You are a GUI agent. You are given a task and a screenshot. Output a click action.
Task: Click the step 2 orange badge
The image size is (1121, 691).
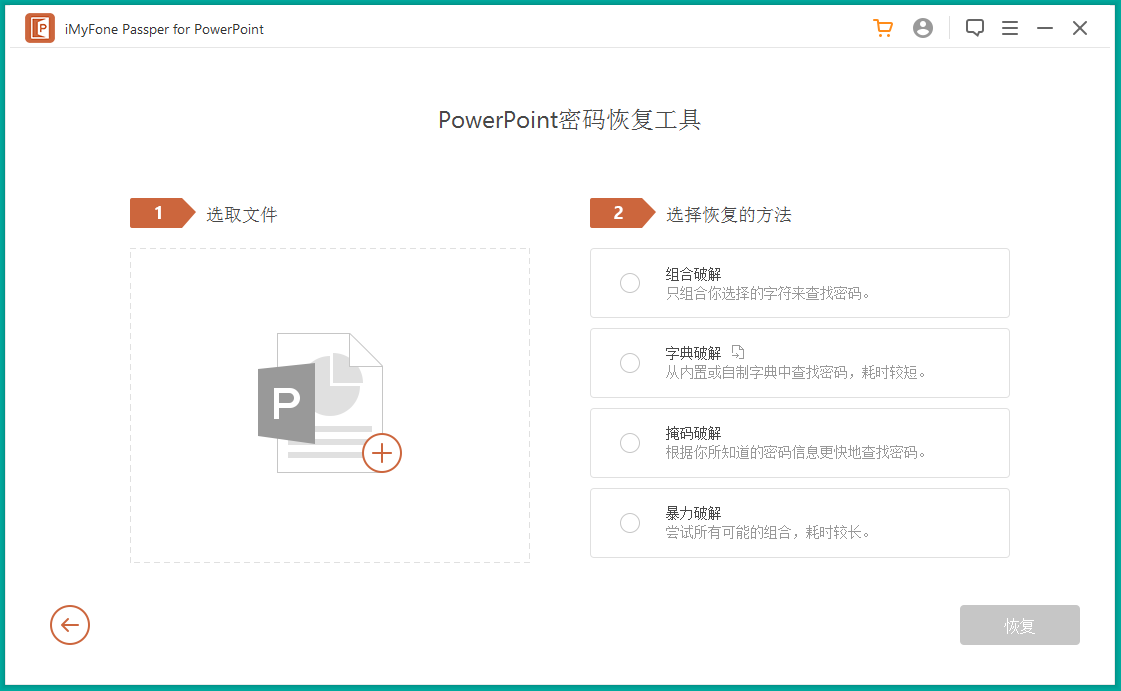[620, 213]
